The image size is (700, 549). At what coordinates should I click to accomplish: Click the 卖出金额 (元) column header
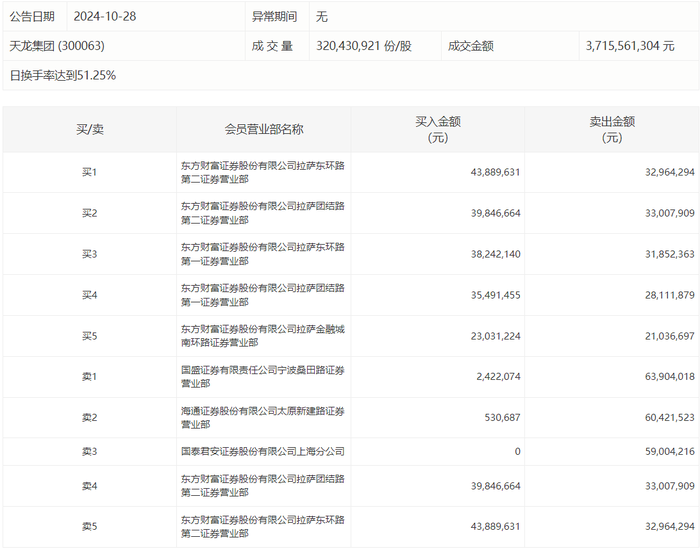[x=612, y=129]
